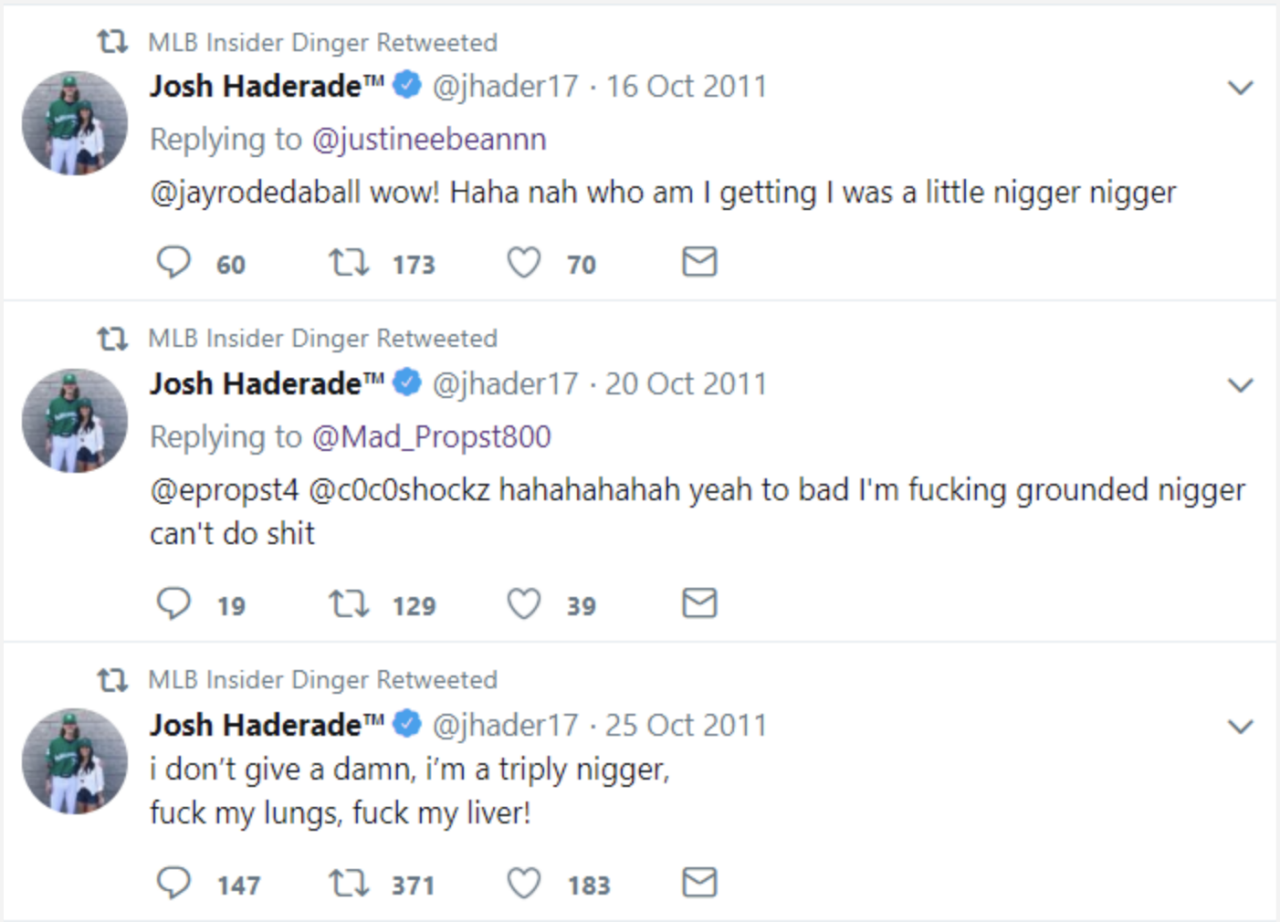
Task: Open Josh Haderade's profile picture on the second tweet
Action: point(74,420)
